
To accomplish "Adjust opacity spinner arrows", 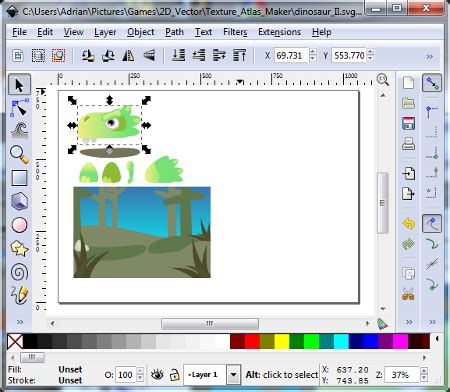I will [x=140, y=375].
